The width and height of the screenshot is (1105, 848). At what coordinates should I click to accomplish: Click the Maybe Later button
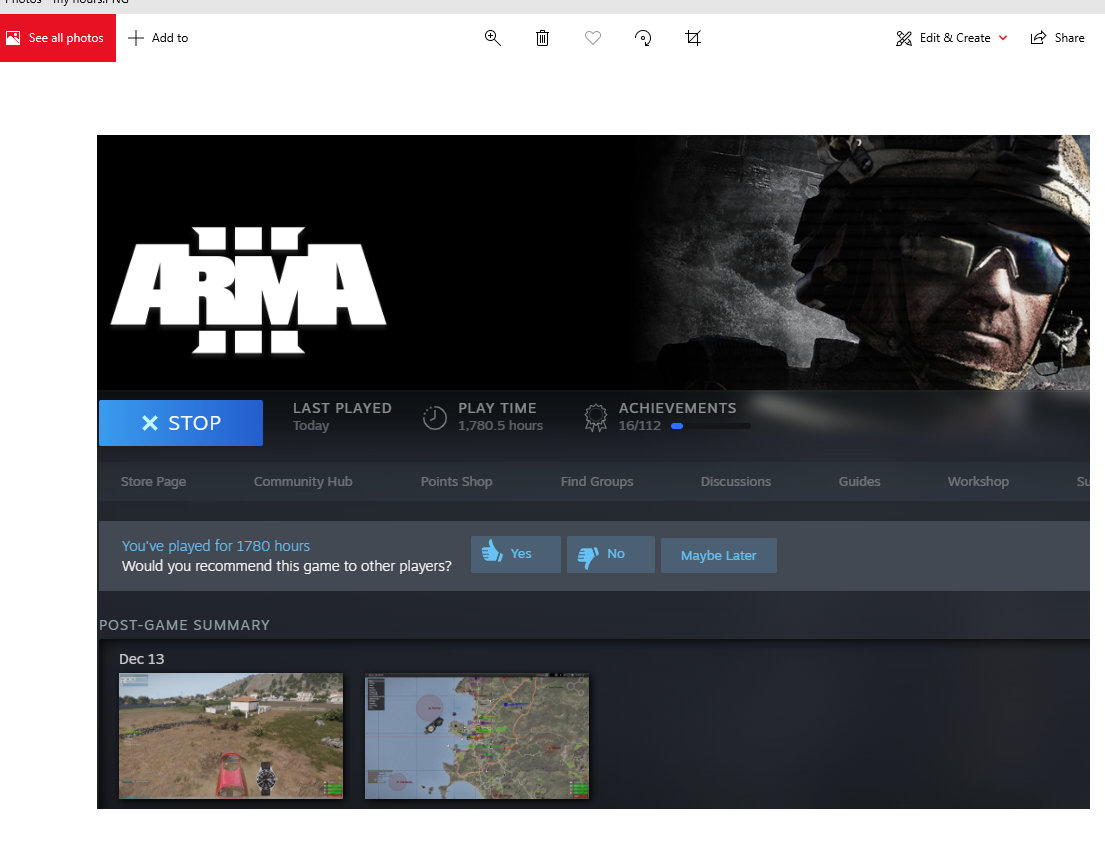click(719, 555)
